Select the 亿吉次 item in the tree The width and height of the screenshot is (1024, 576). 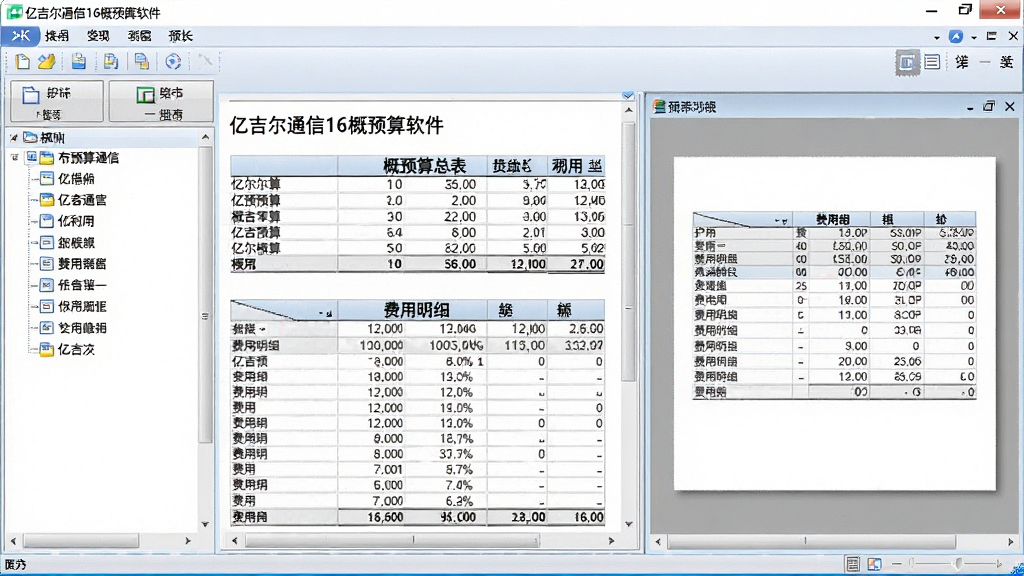point(76,349)
